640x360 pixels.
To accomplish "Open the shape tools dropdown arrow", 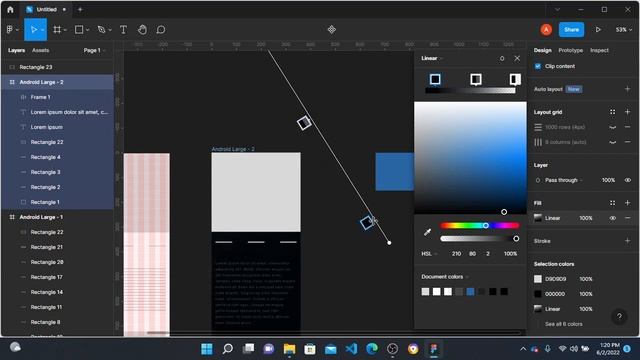I will pyautogui.click(x=87, y=30).
